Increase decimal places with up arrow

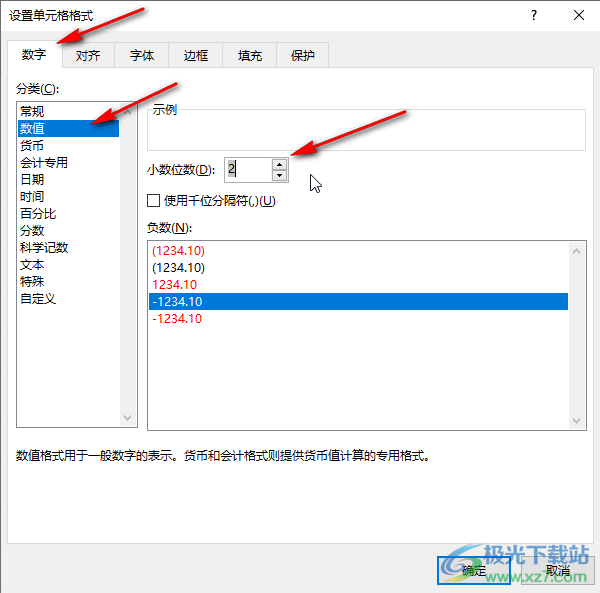(280, 165)
